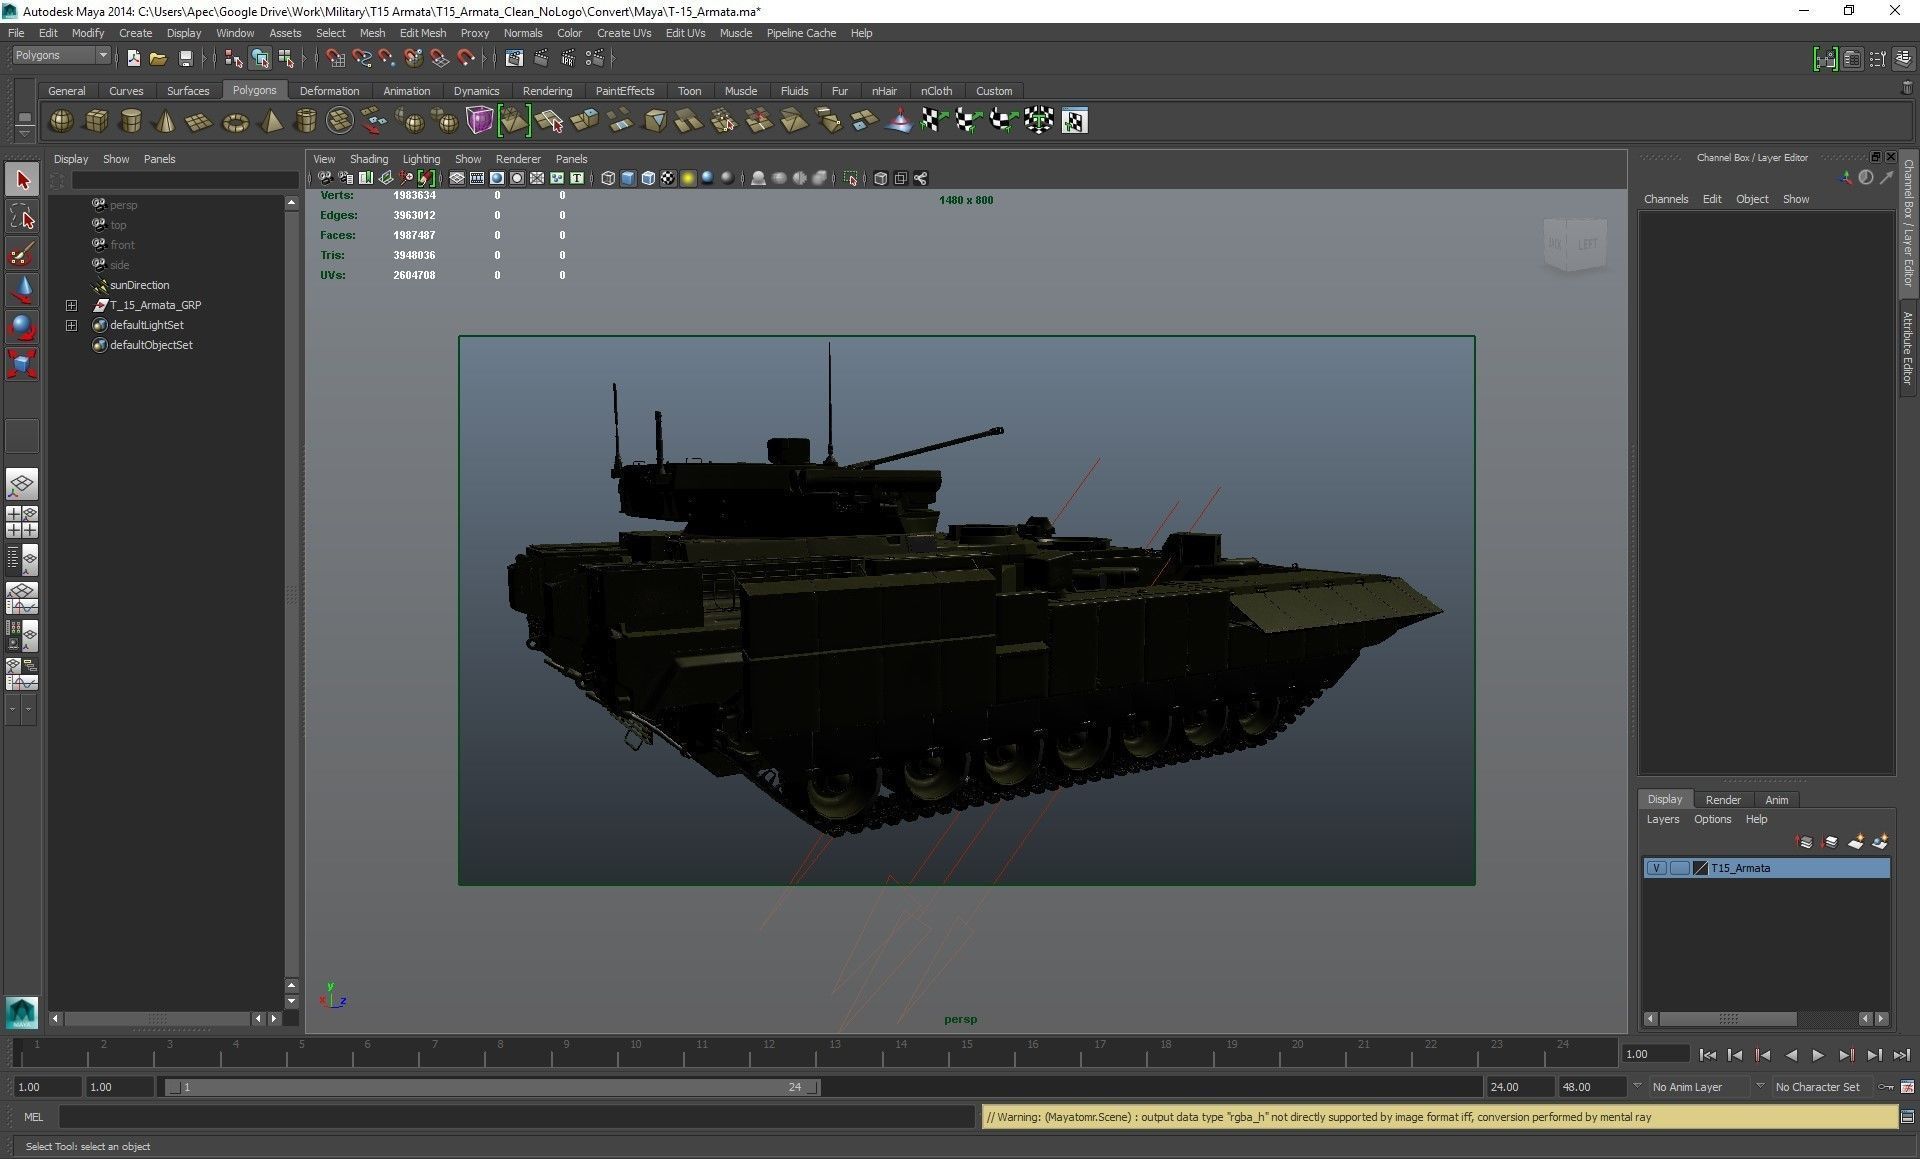The width and height of the screenshot is (1920, 1159).
Task: Click the polygon cube shelf icon
Action: 96,121
